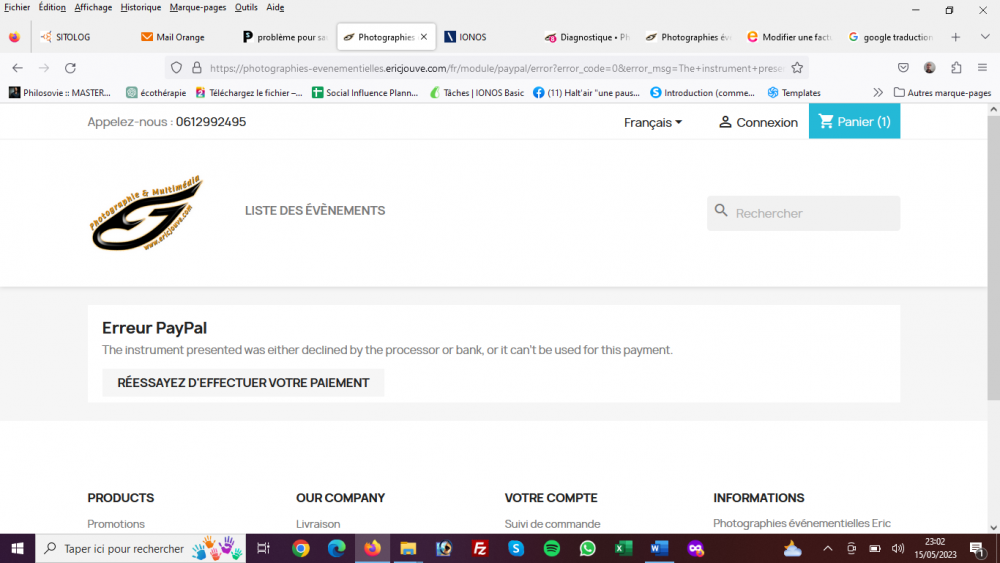Switch to the Diagnostique tab
The width and height of the screenshot is (1000, 563).
pos(587,37)
